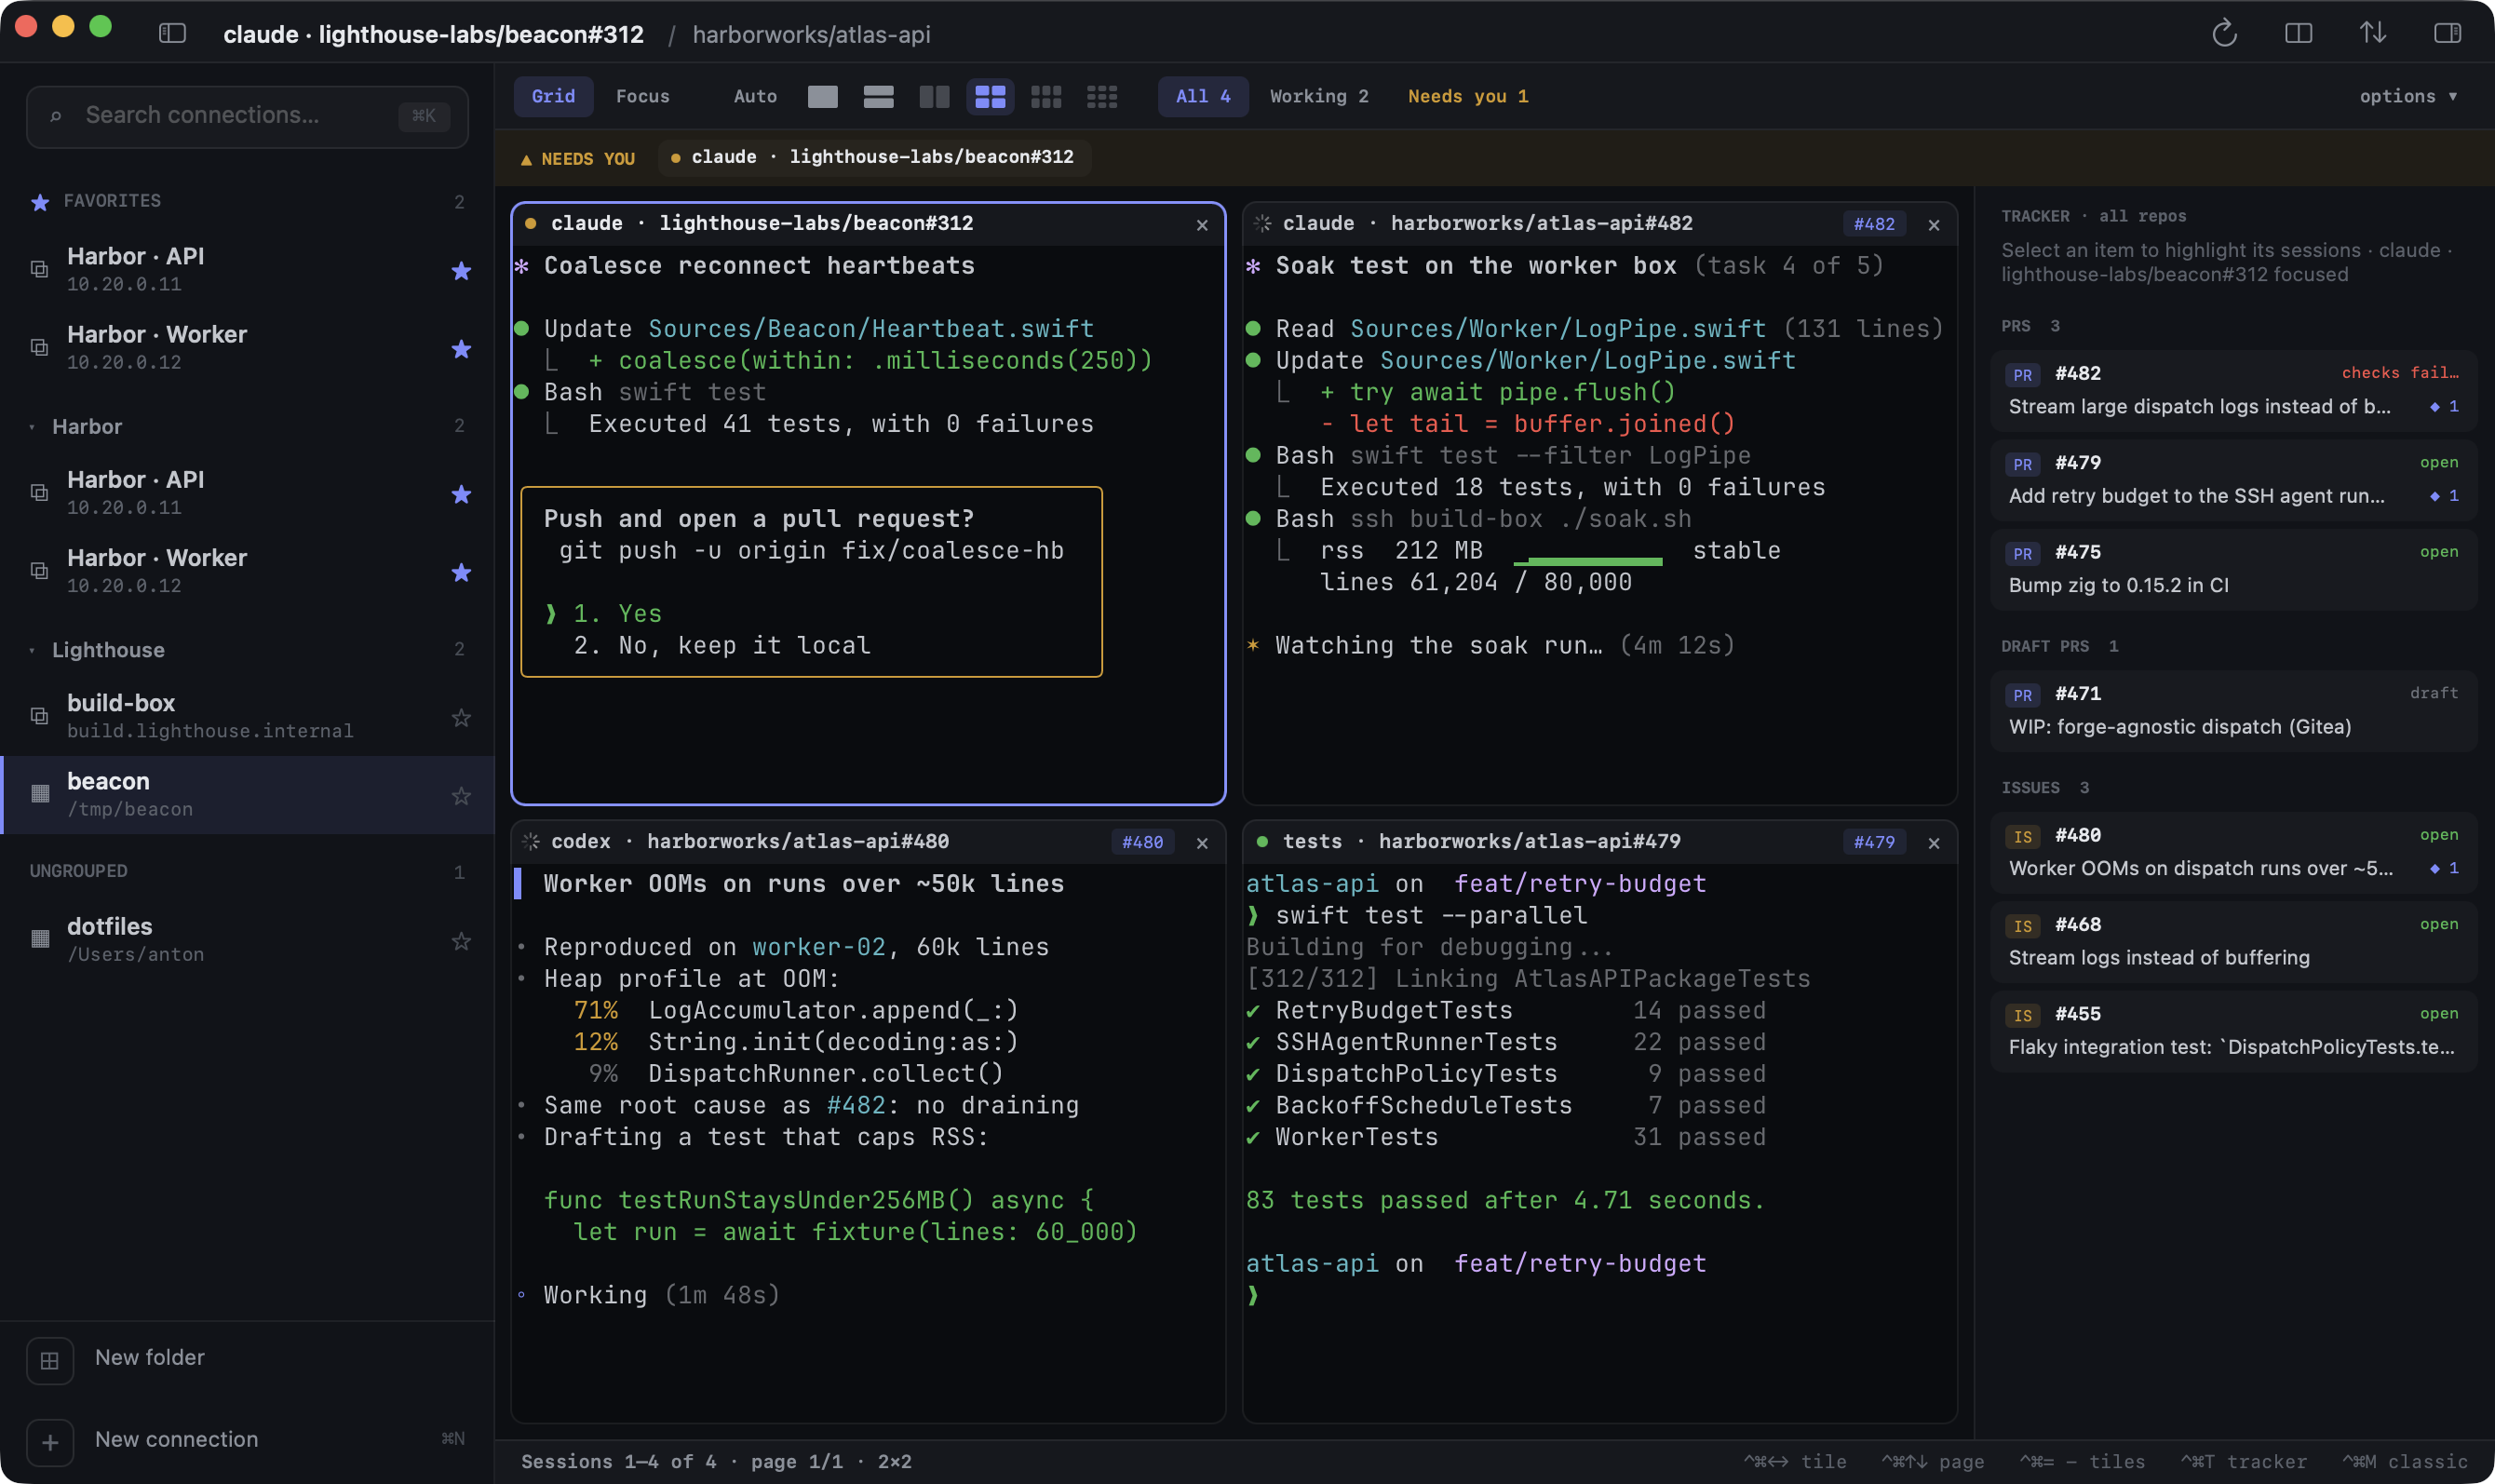Viewport: 2495px width, 1484px height.
Task: Select the Auto layout option
Action: point(755,97)
